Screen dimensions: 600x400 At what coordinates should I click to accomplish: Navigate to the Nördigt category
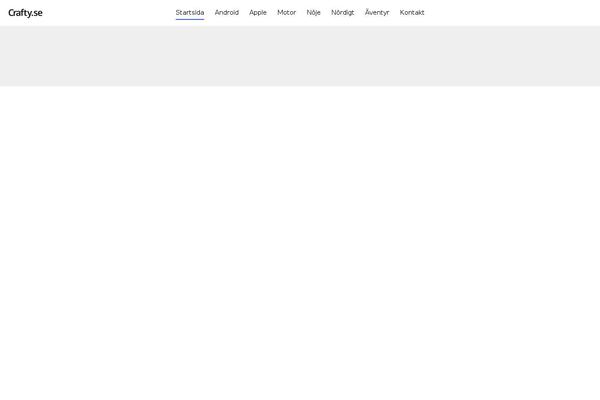coord(343,13)
